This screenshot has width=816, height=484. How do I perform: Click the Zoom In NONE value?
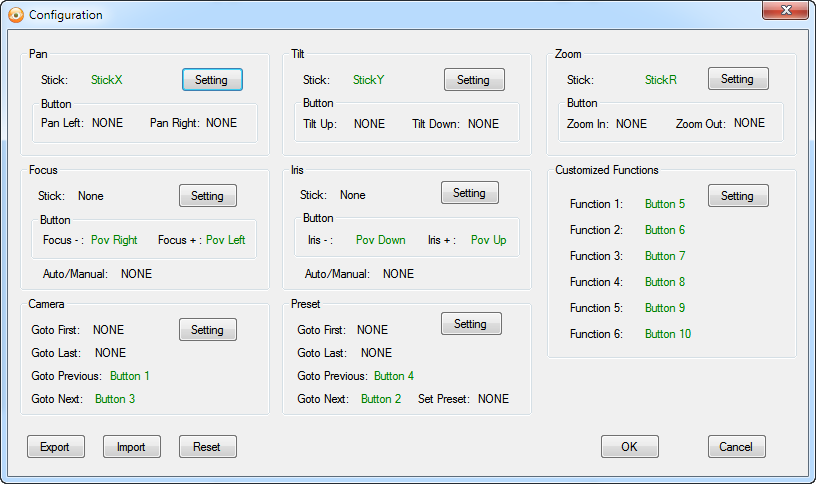pyautogui.click(x=631, y=124)
